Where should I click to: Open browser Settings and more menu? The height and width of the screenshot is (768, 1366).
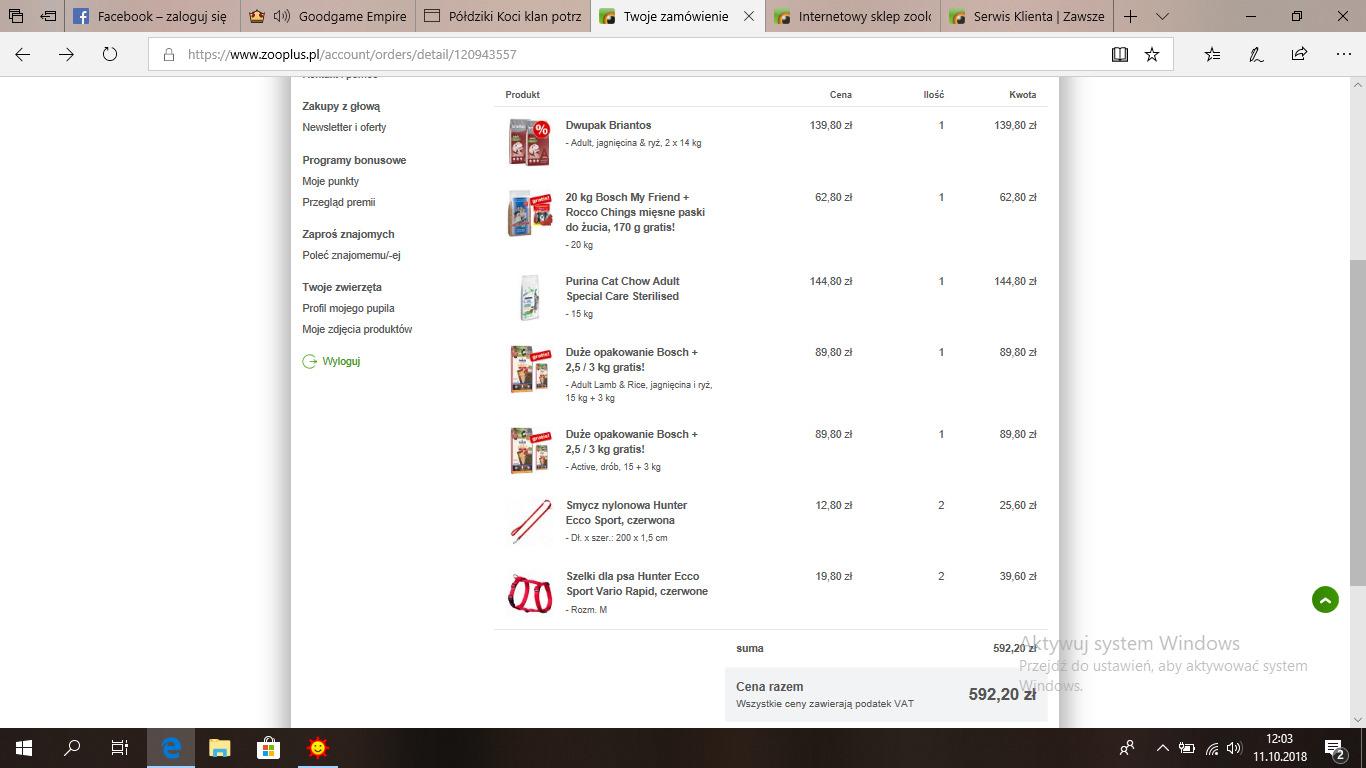pyautogui.click(x=1342, y=55)
